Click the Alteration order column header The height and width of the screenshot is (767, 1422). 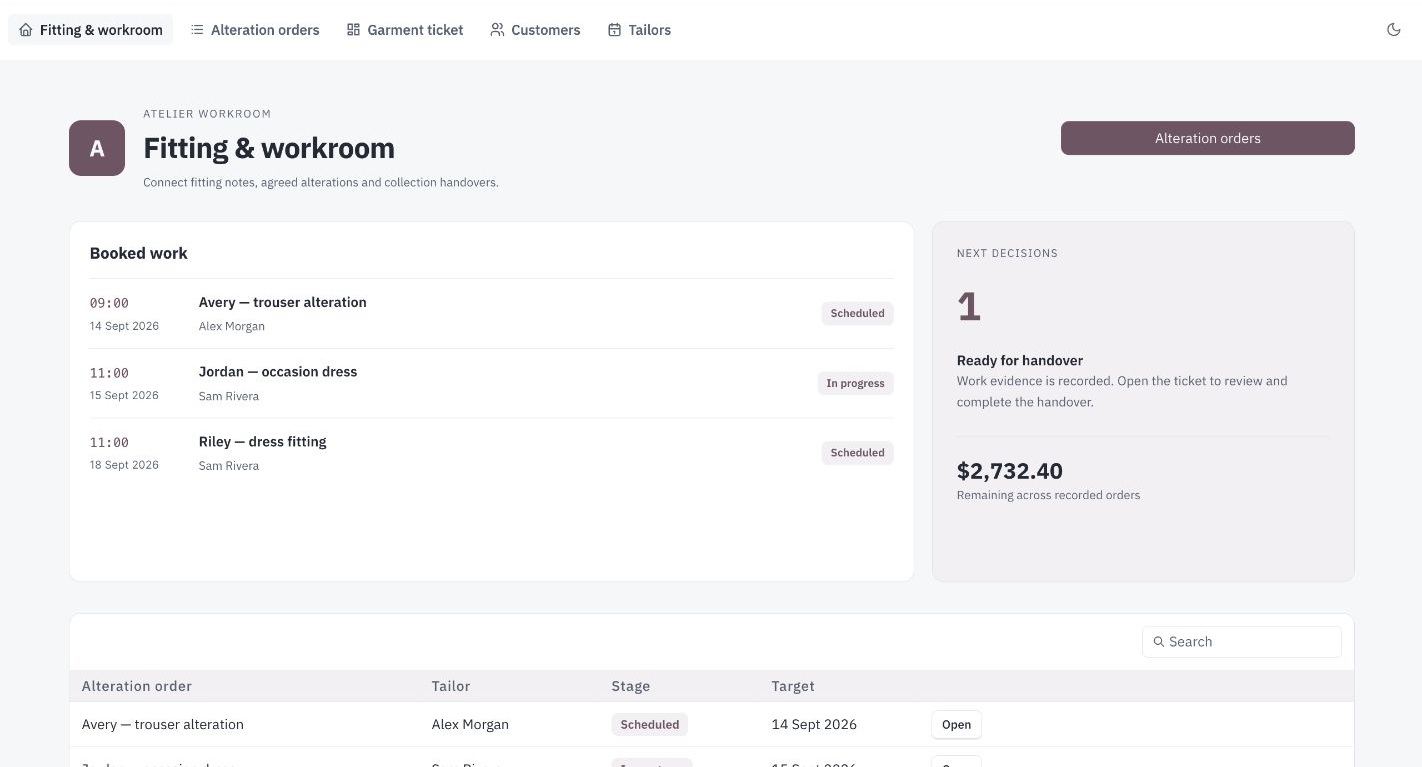137,686
